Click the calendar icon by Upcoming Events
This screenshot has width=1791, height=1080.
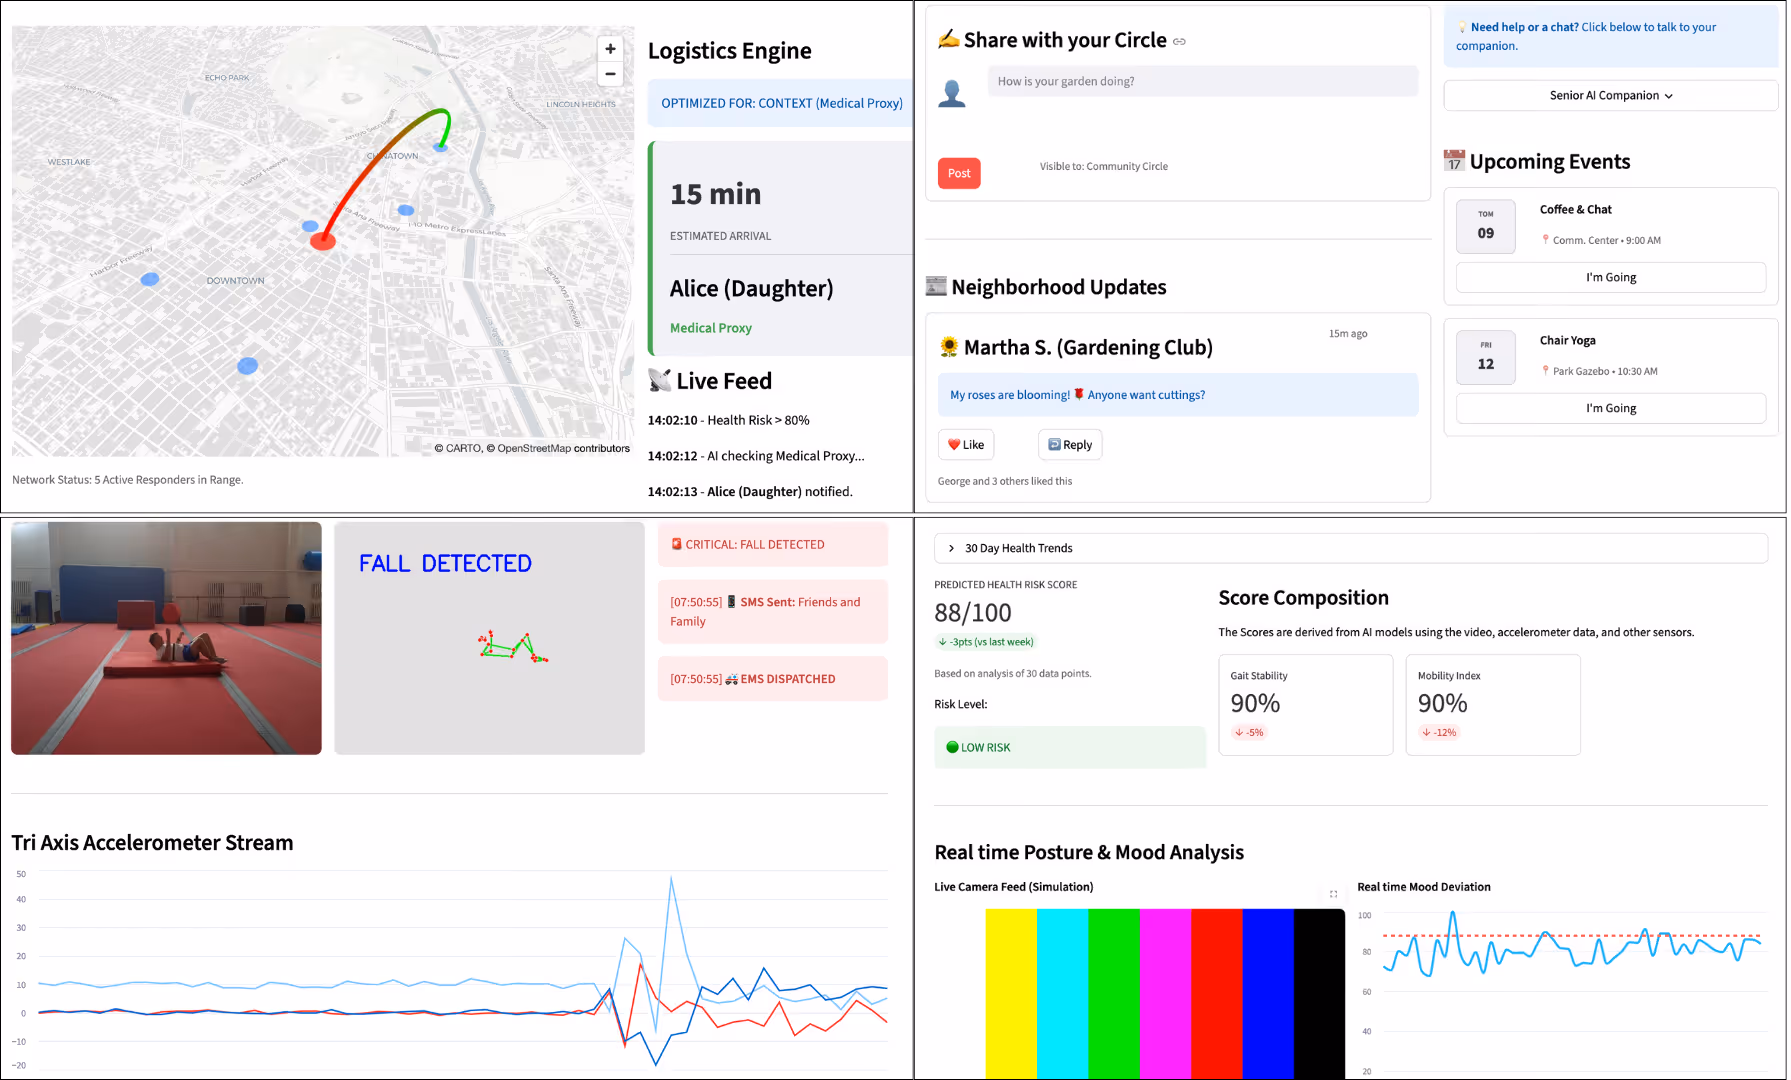click(1454, 161)
